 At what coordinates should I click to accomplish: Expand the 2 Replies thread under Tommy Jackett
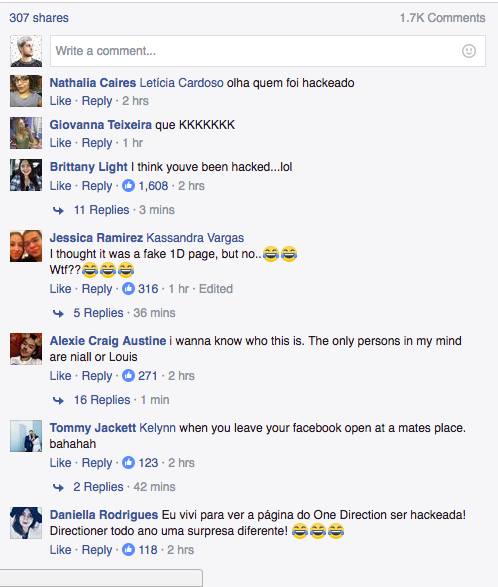pyautogui.click(x=98, y=487)
